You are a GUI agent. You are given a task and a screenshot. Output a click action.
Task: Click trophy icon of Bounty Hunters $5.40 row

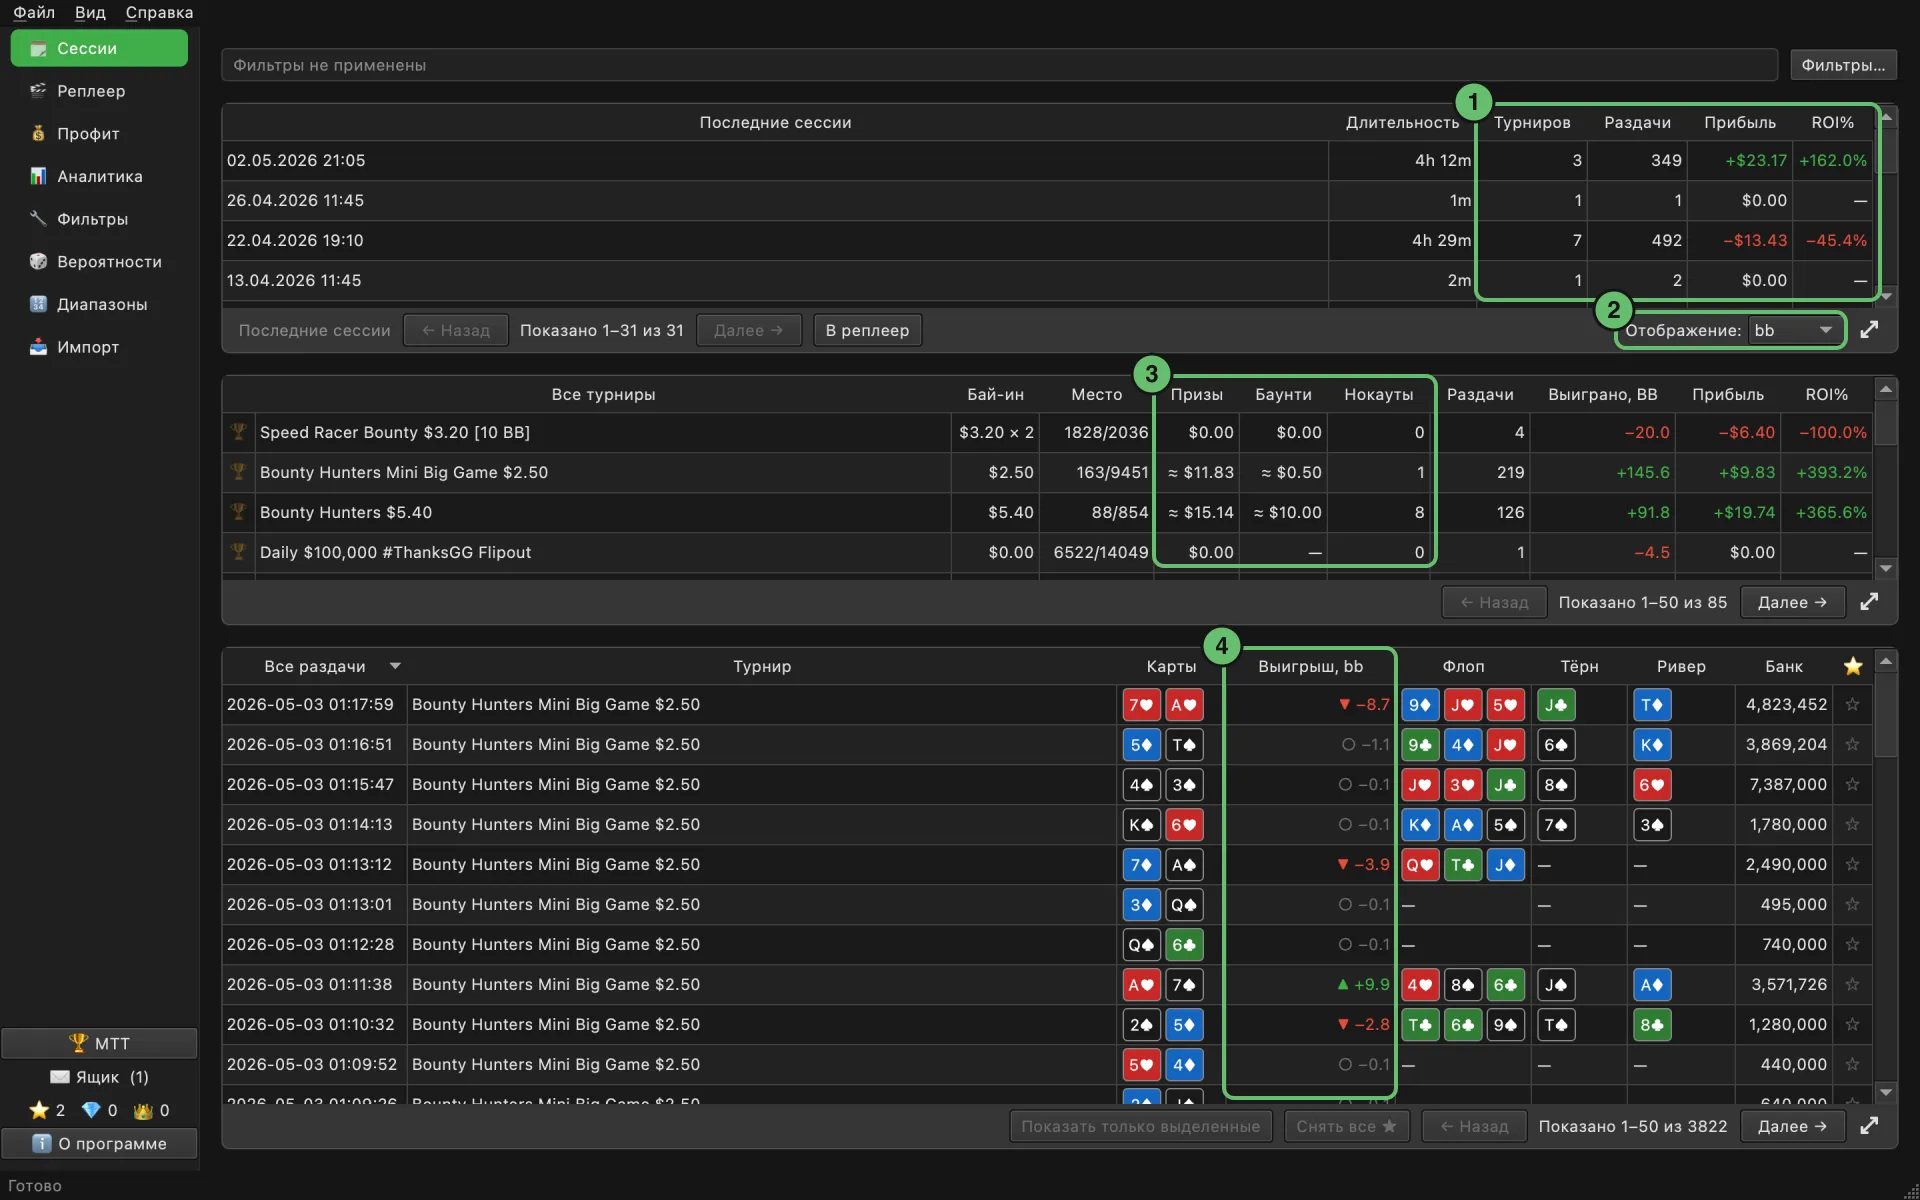(238, 512)
